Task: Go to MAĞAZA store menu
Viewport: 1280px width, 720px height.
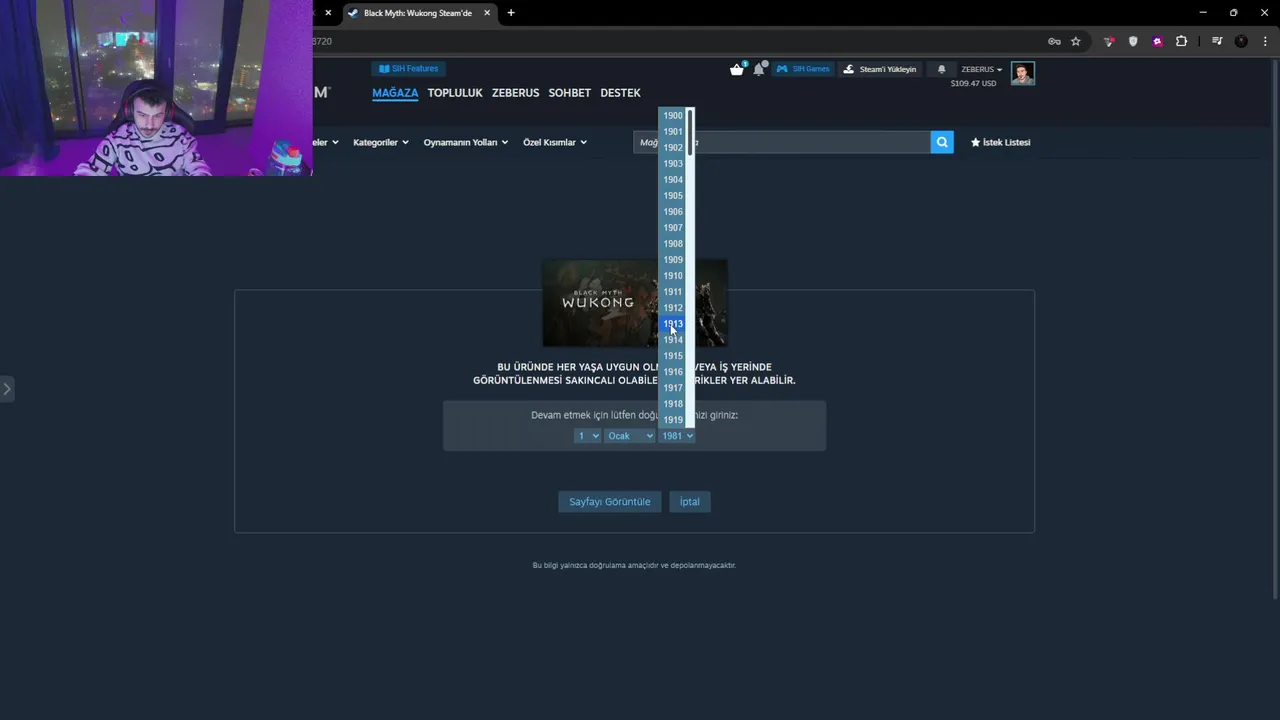Action: tap(395, 93)
